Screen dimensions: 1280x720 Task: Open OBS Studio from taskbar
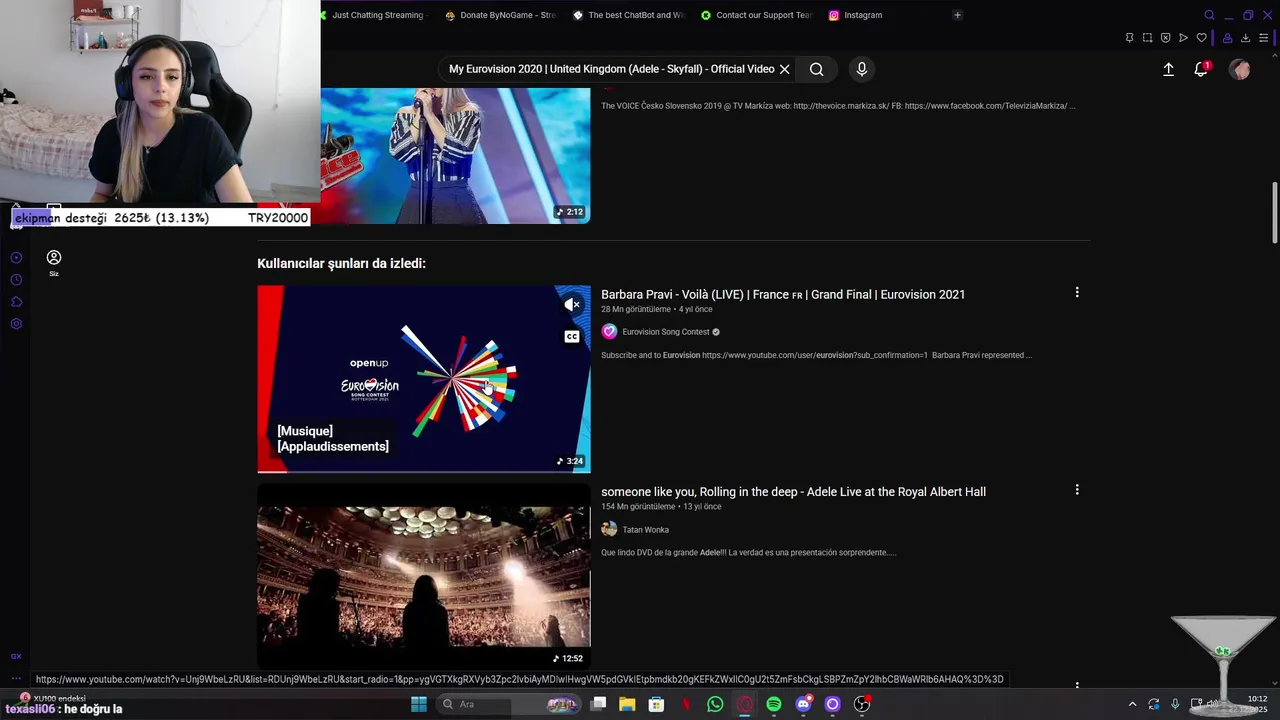click(862, 704)
